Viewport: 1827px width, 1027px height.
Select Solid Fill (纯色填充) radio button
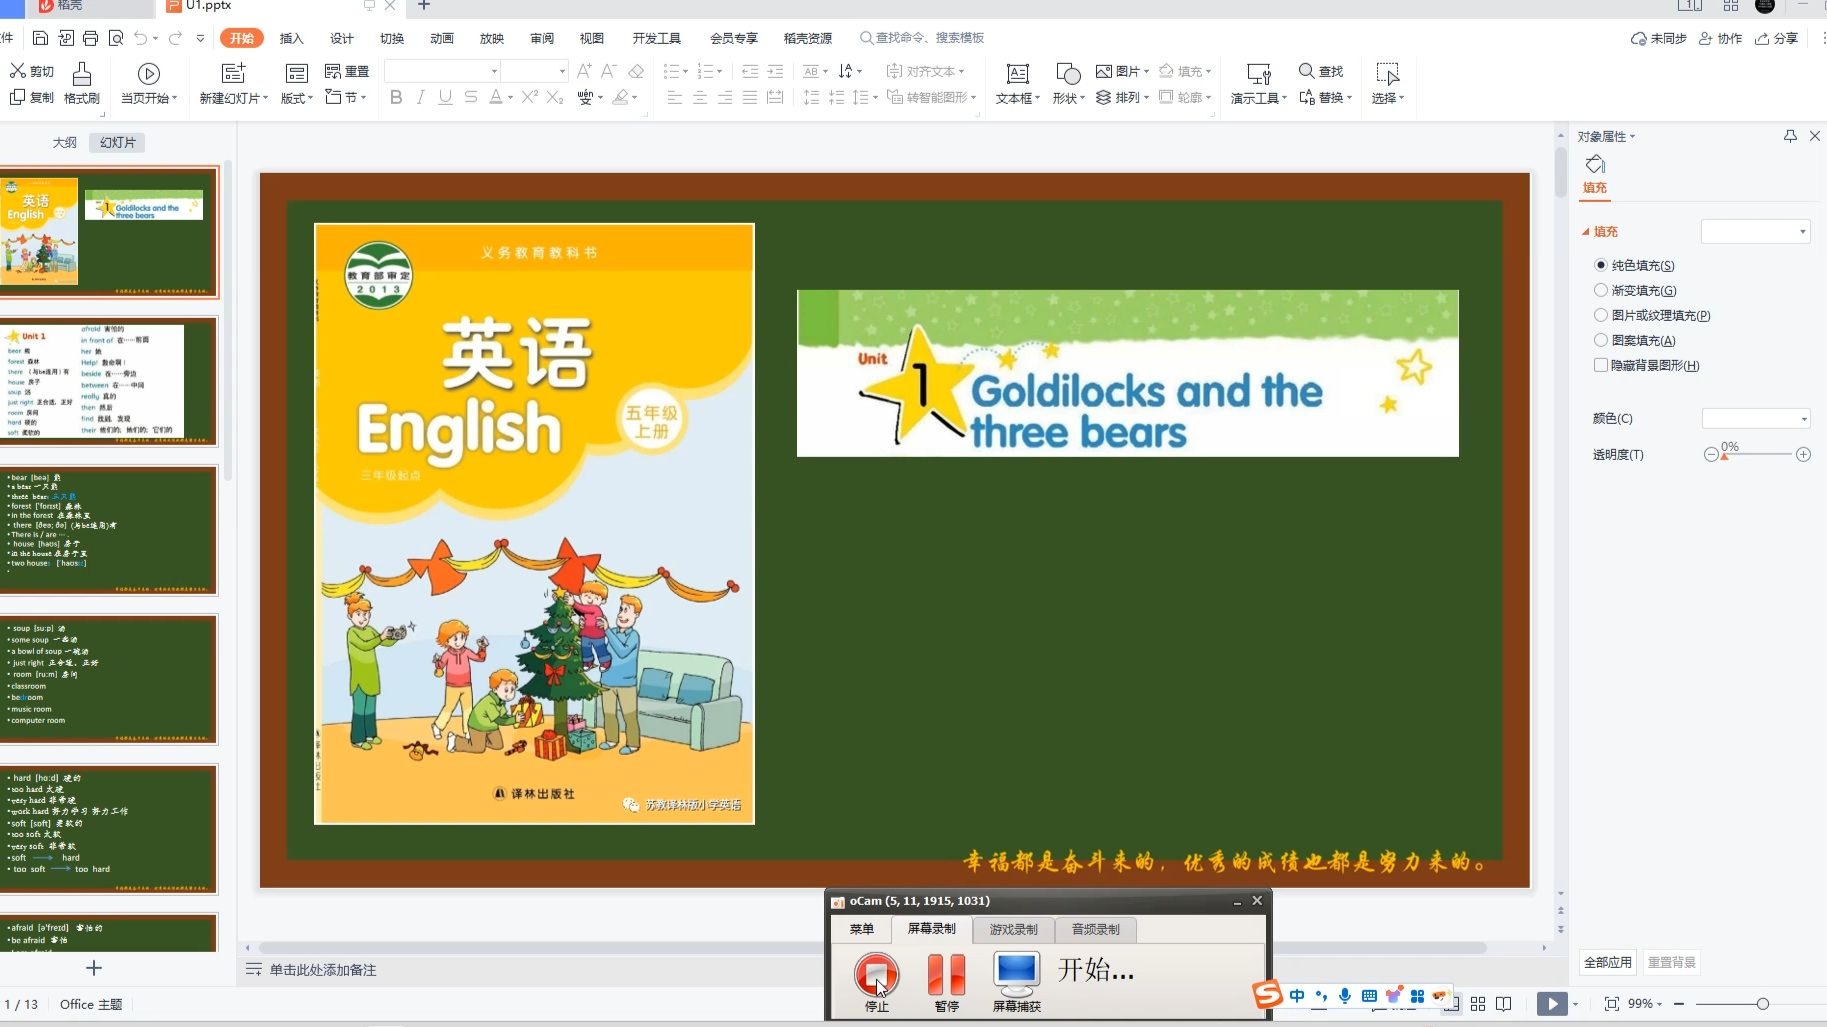click(1601, 265)
